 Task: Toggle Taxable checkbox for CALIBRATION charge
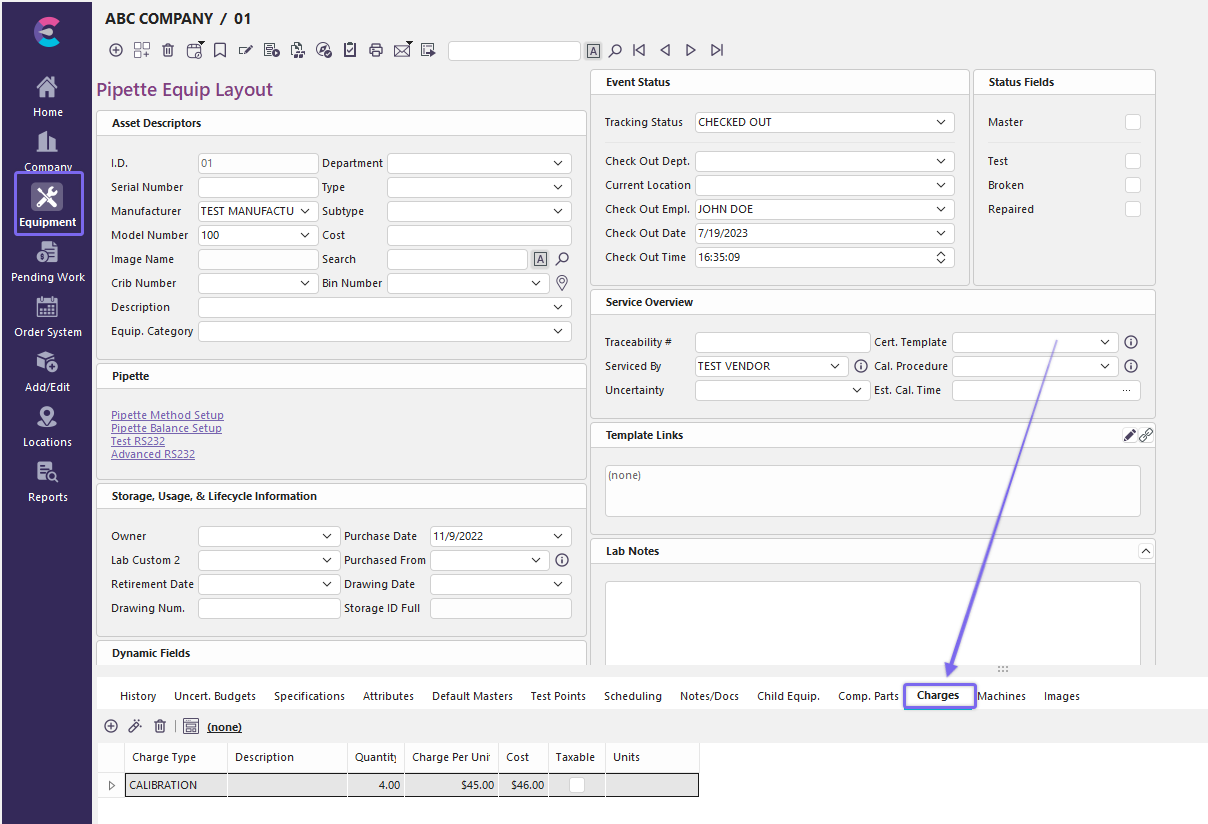pyautogui.click(x=576, y=785)
